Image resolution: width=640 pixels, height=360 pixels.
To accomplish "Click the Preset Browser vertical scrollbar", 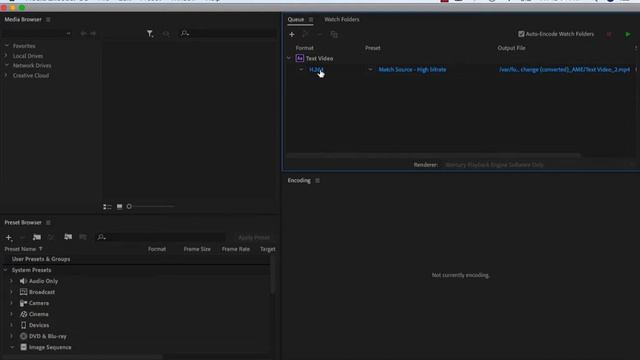I will (273, 274).
